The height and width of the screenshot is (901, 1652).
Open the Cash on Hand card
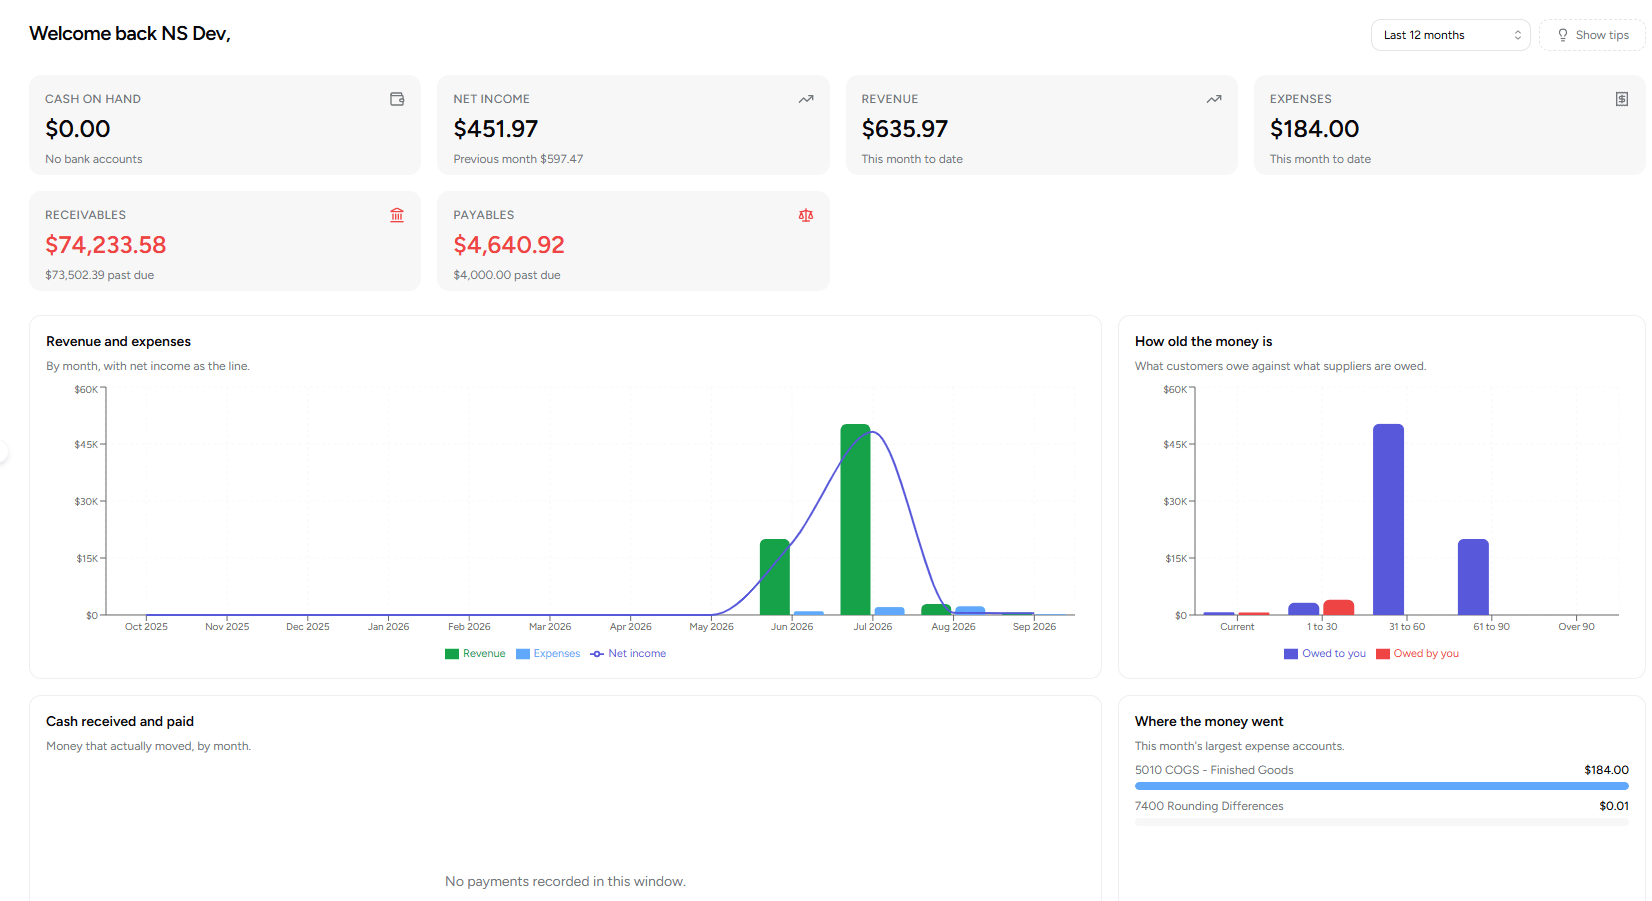225,125
